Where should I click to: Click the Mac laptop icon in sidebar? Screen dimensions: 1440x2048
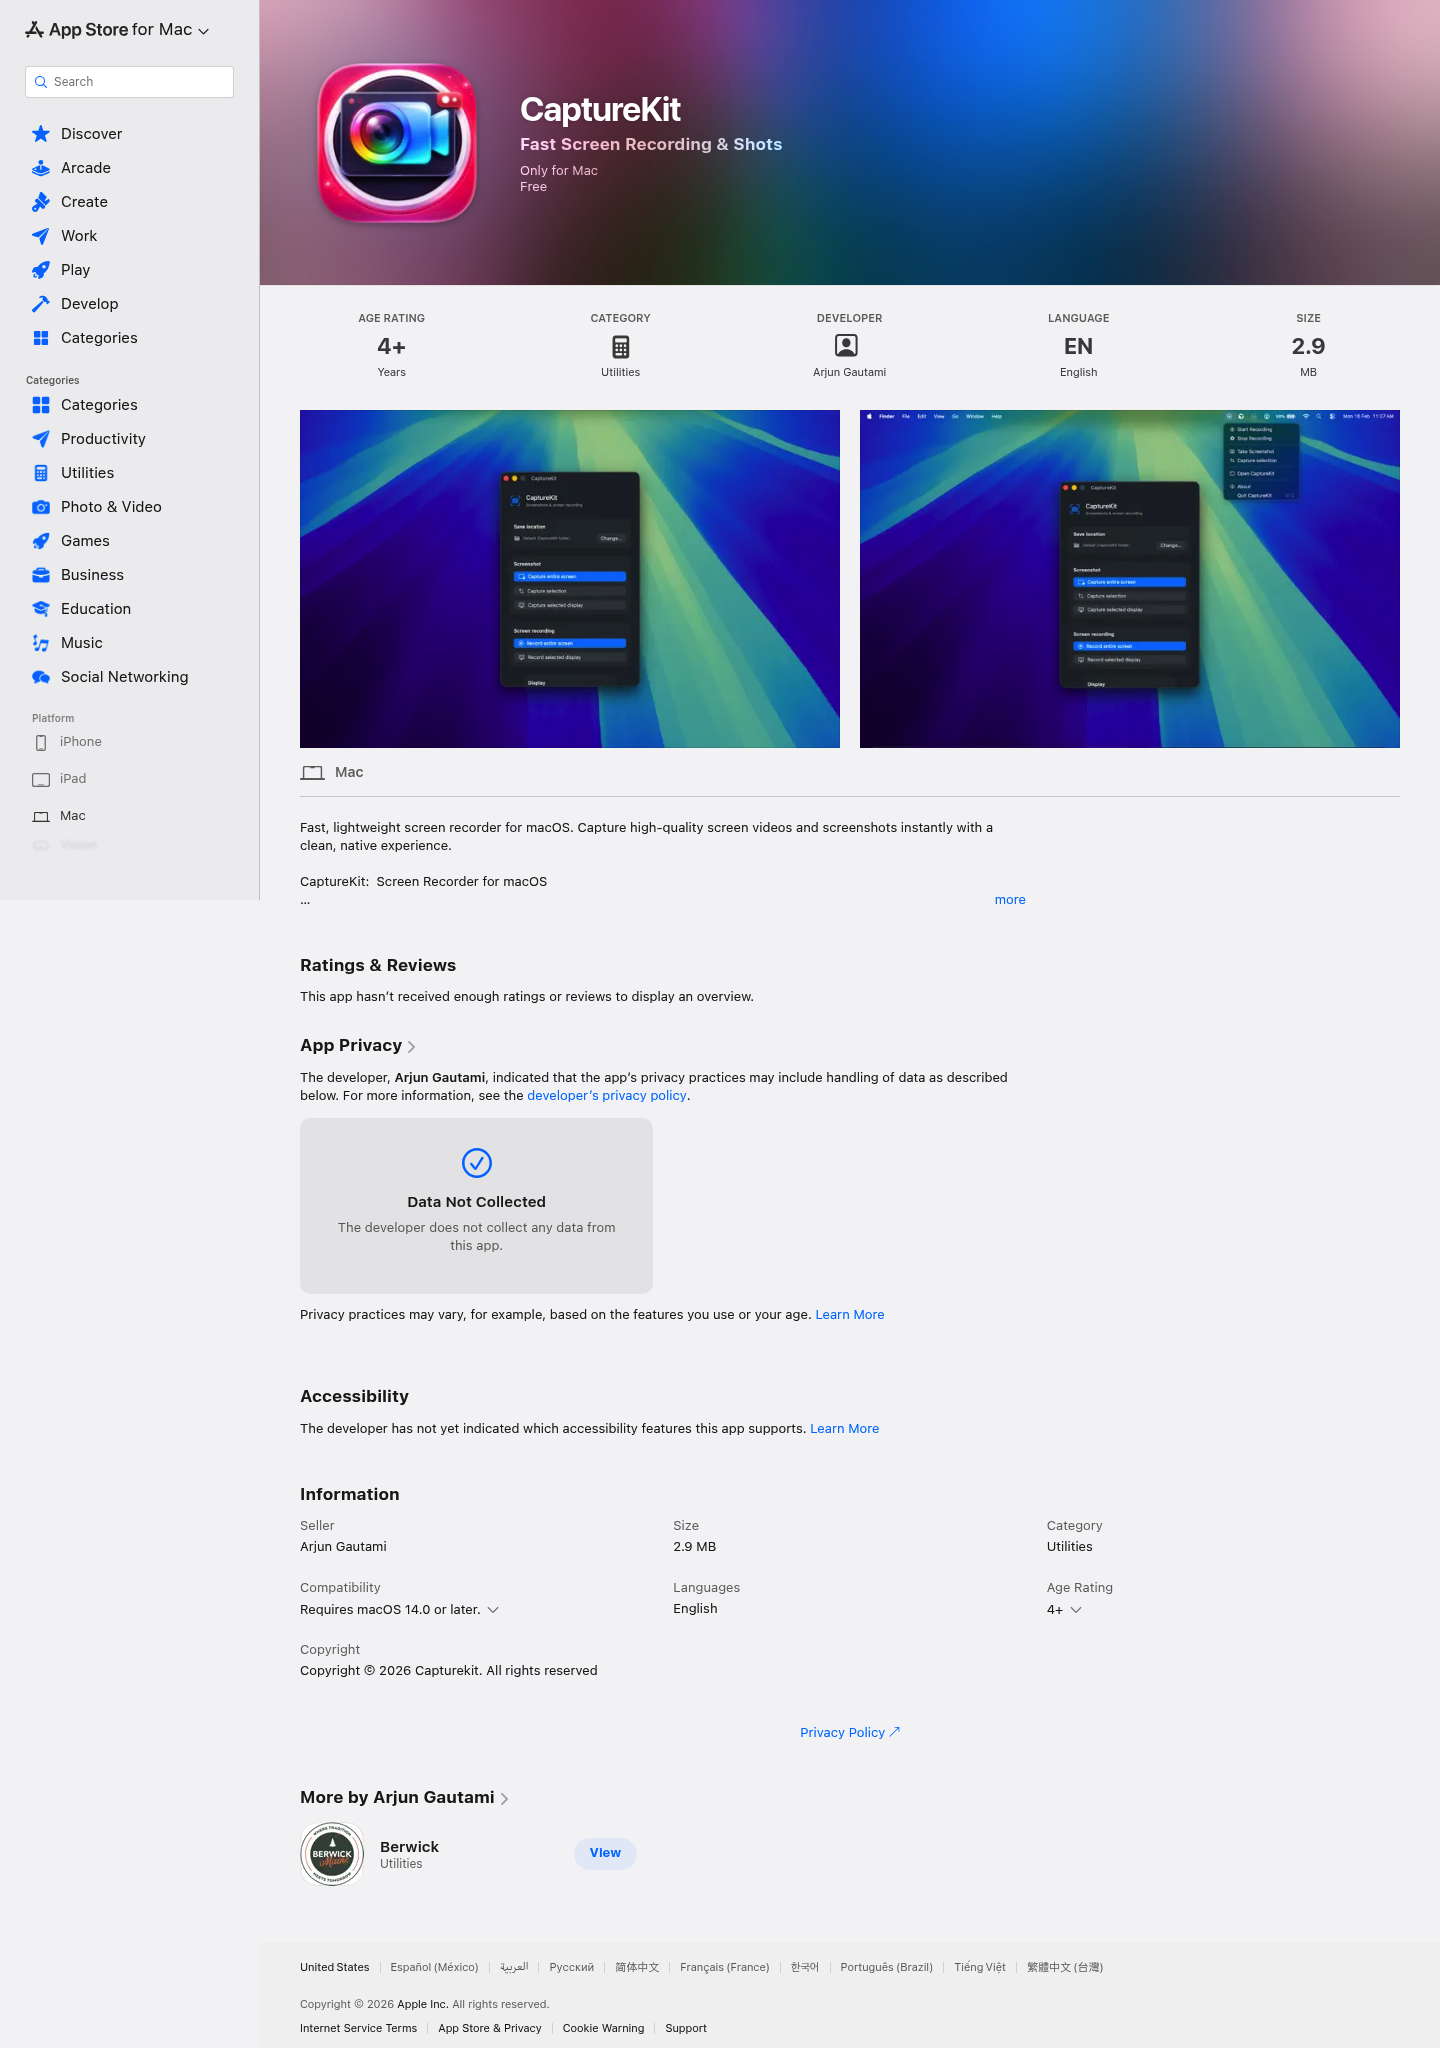point(41,817)
